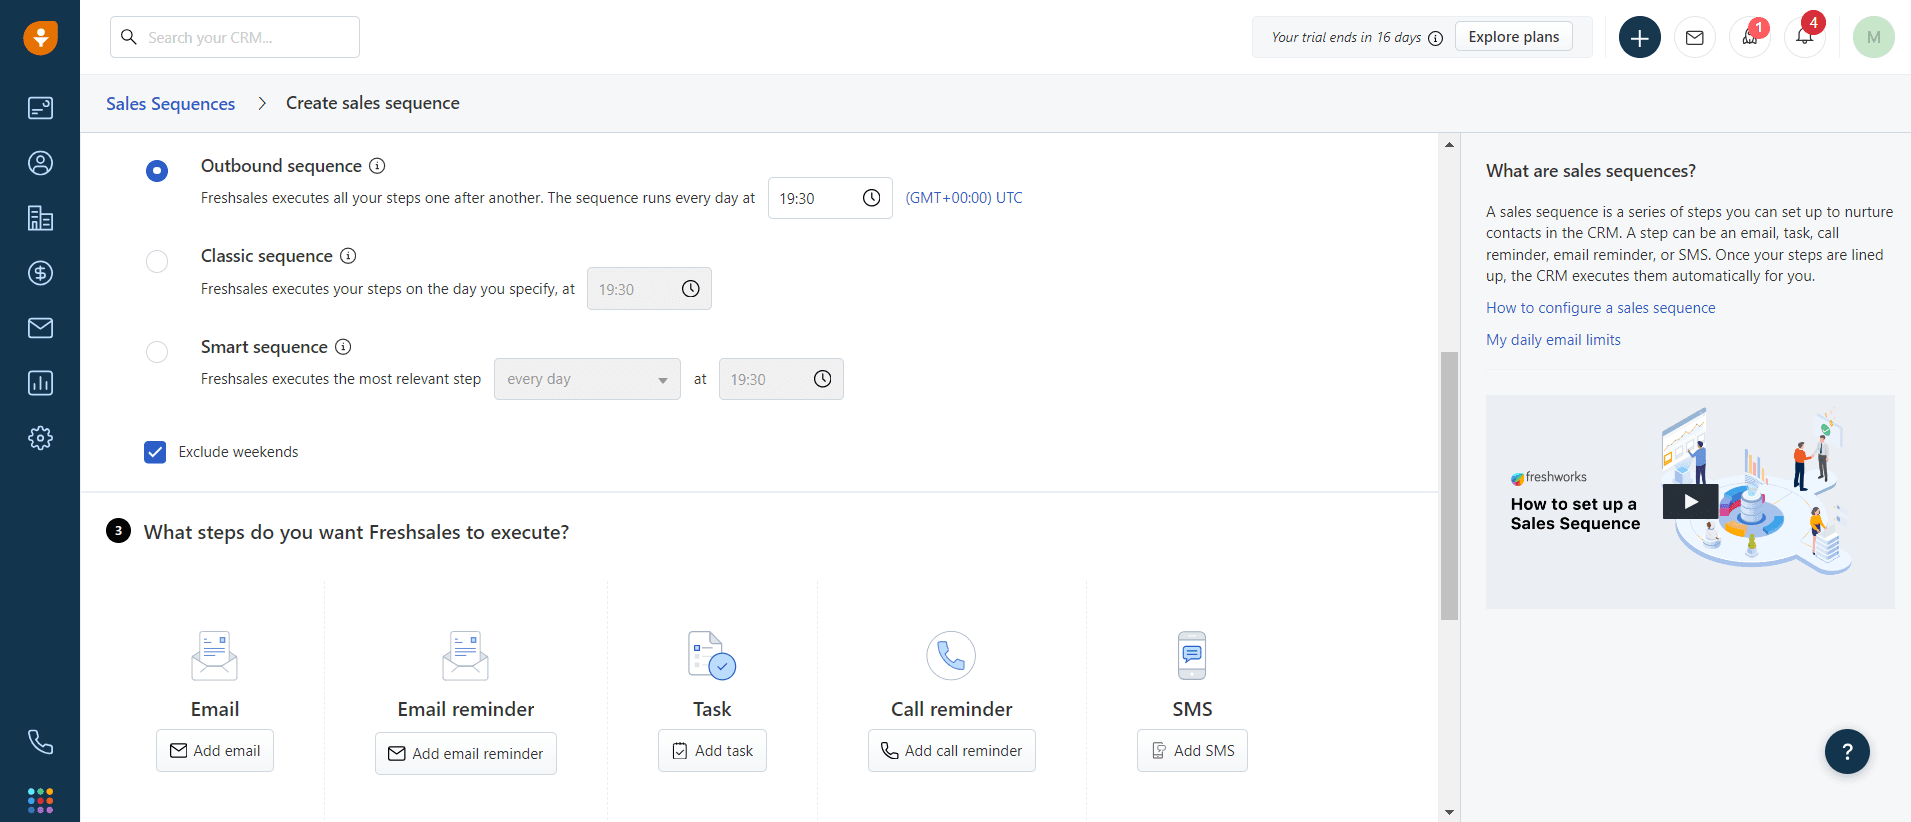1911x822 pixels.
Task: Open the dashboard icon in the sidebar
Action: click(x=40, y=108)
